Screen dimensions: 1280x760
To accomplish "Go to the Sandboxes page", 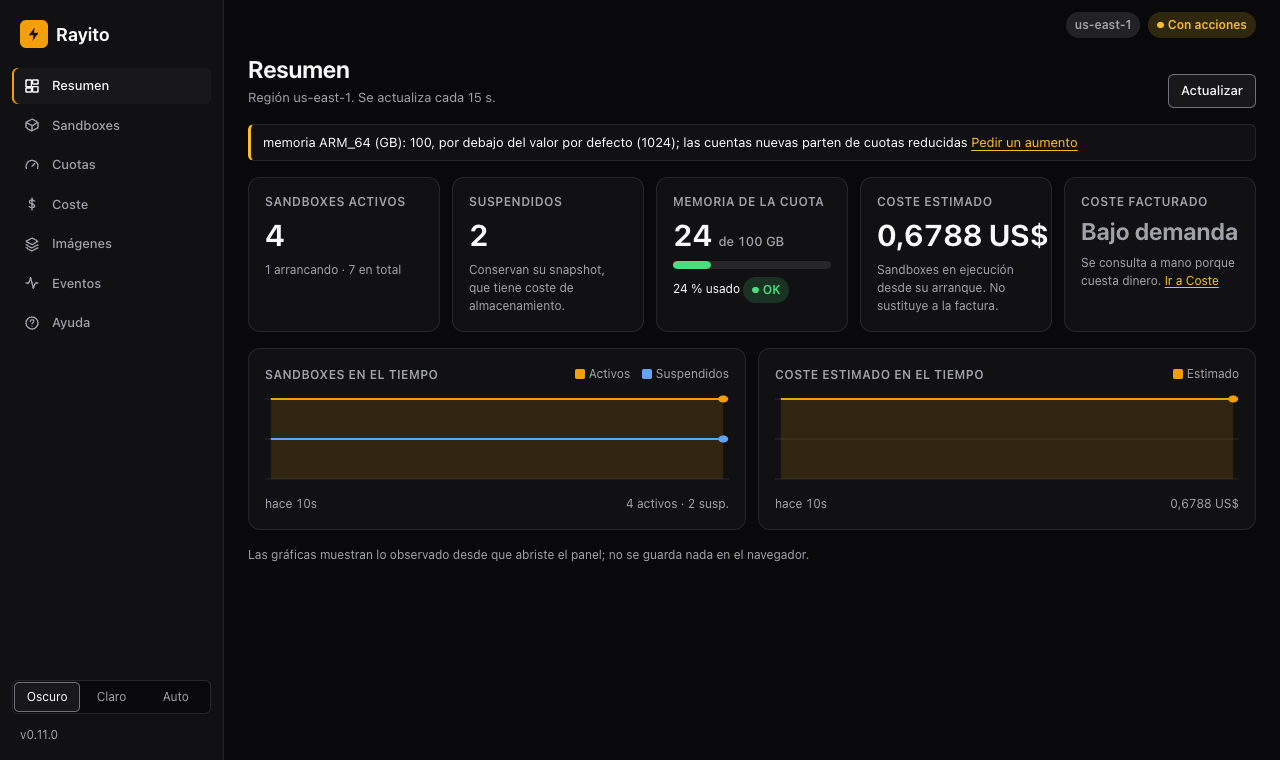I will pyautogui.click(x=112, y=125).
